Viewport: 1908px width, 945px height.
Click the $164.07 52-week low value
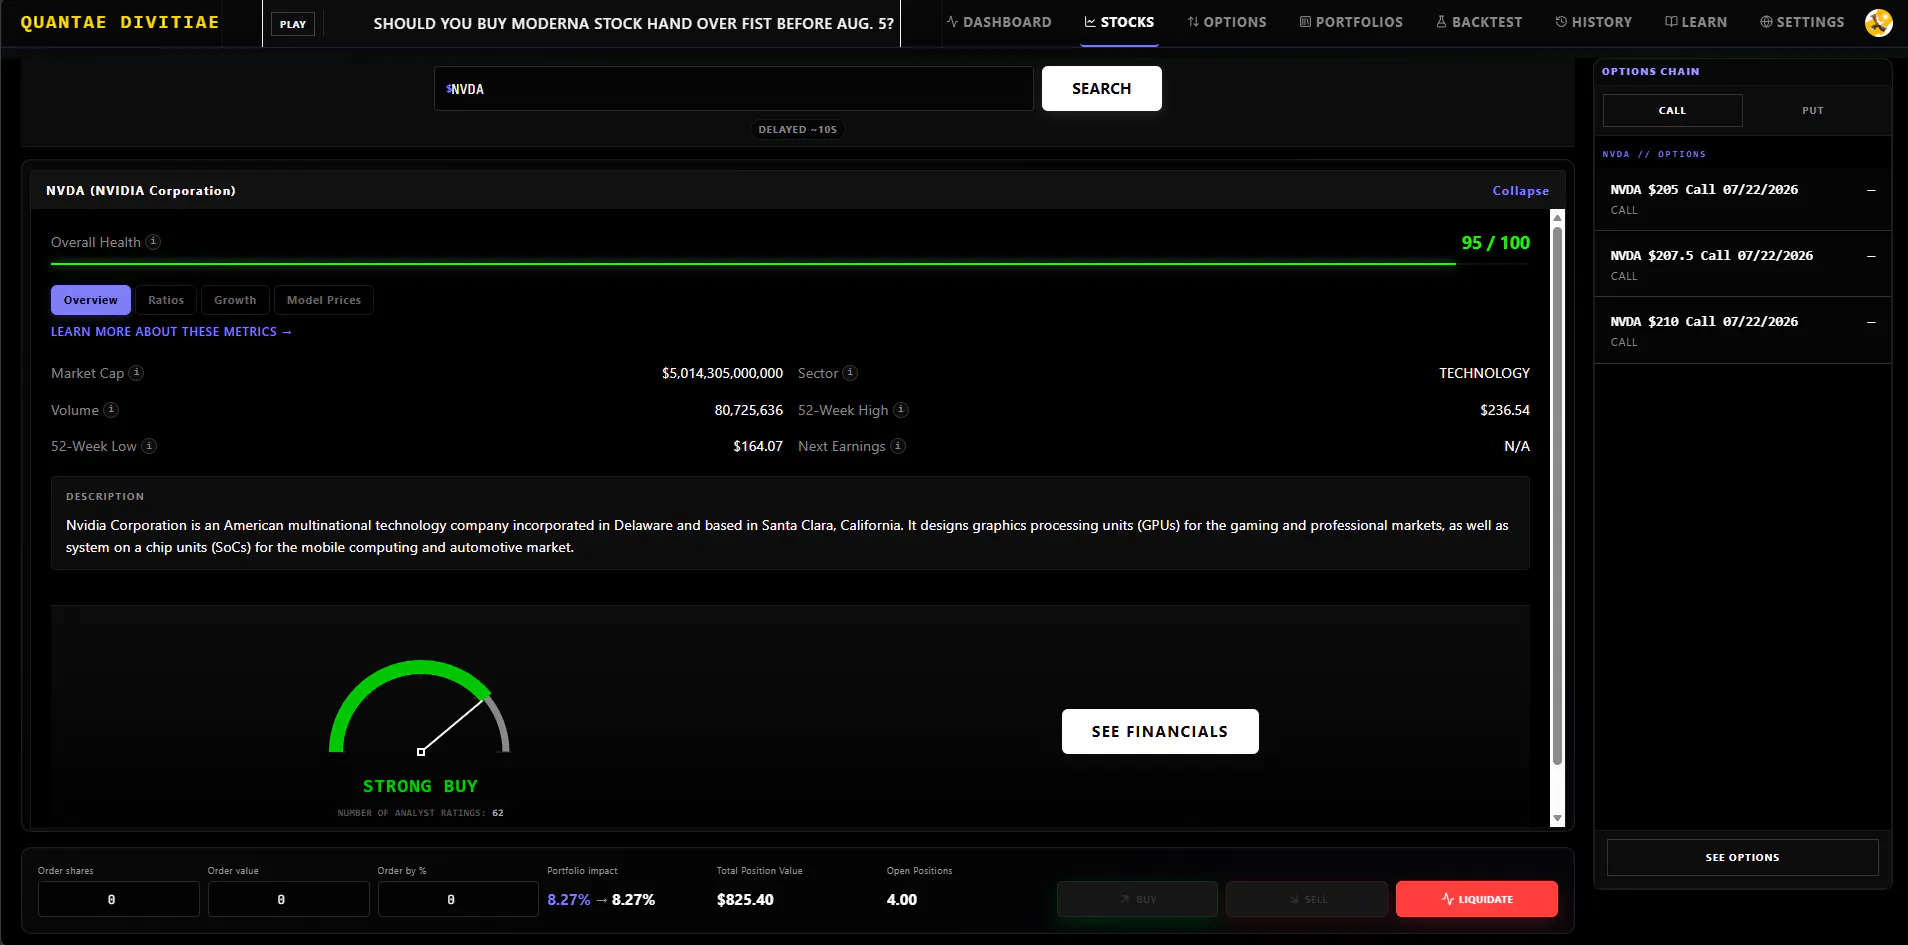tap(758, 446)
